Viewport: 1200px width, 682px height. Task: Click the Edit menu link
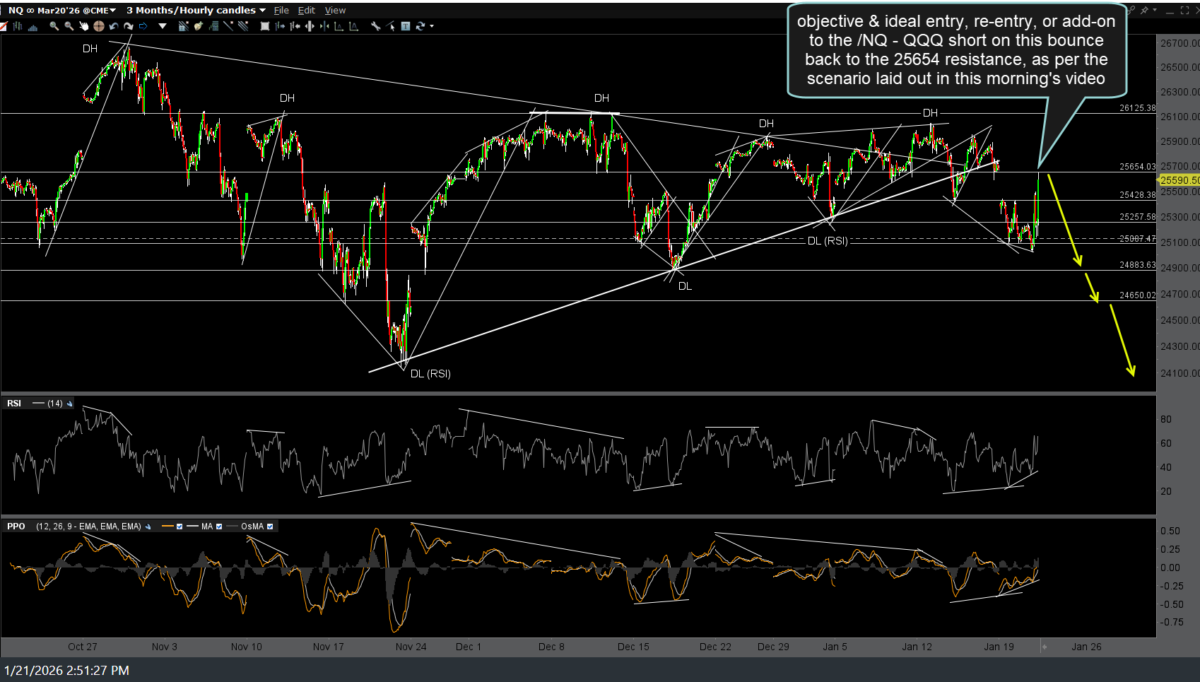click(x=306, y=10)
